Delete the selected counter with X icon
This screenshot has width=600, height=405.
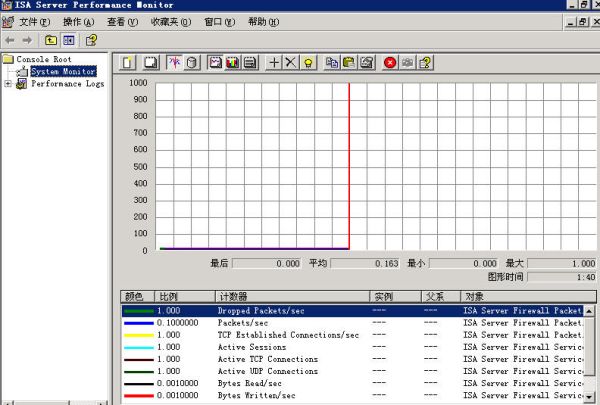click(x=291, y=62)
